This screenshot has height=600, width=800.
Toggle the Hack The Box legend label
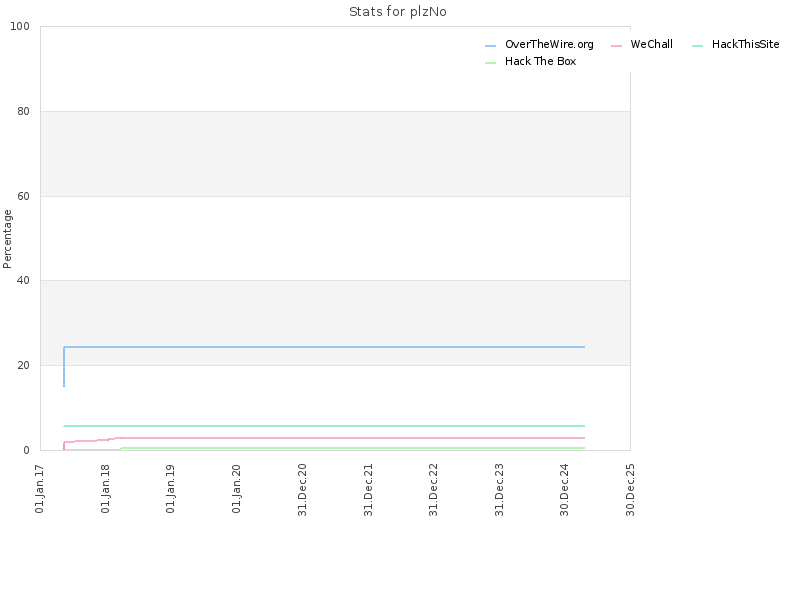click(x=540, y=61)
